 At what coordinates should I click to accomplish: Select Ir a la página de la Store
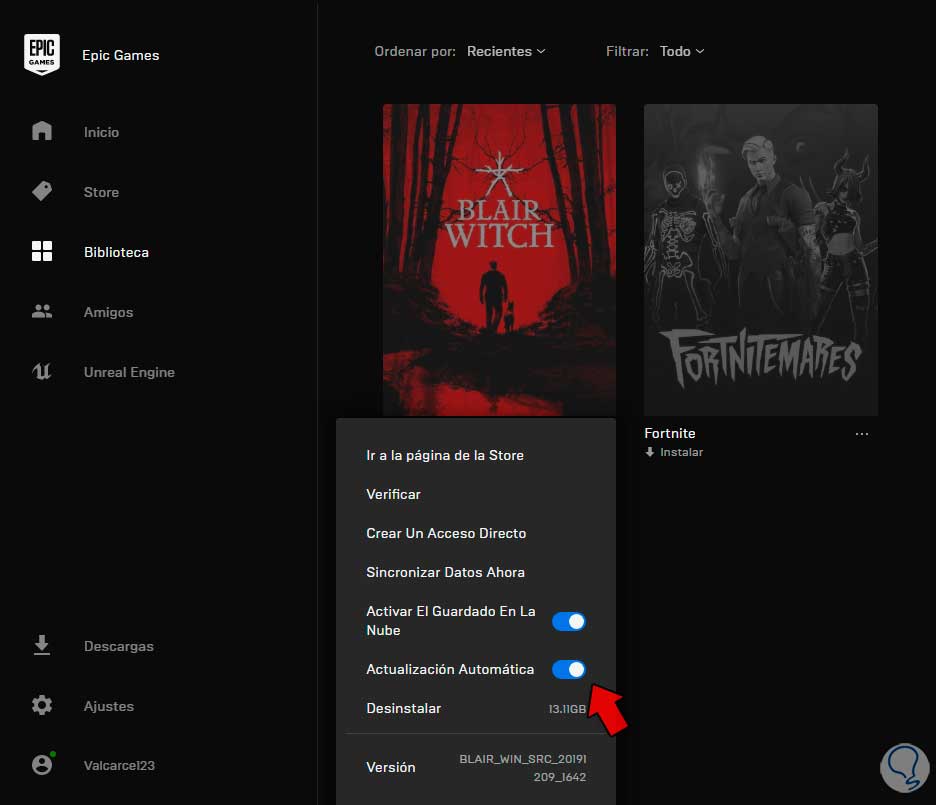point(445,455)
